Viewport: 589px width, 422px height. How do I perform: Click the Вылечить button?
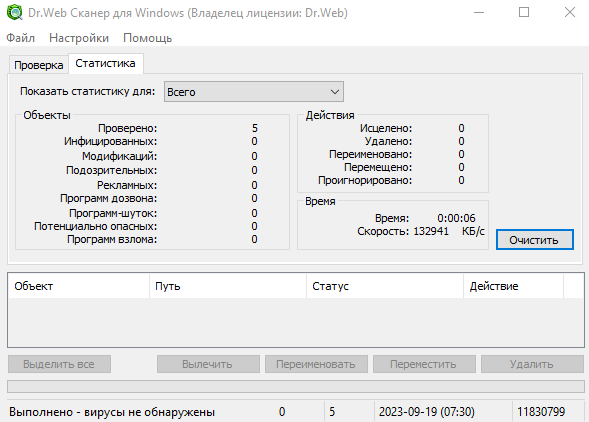click(x=208, y=364)
